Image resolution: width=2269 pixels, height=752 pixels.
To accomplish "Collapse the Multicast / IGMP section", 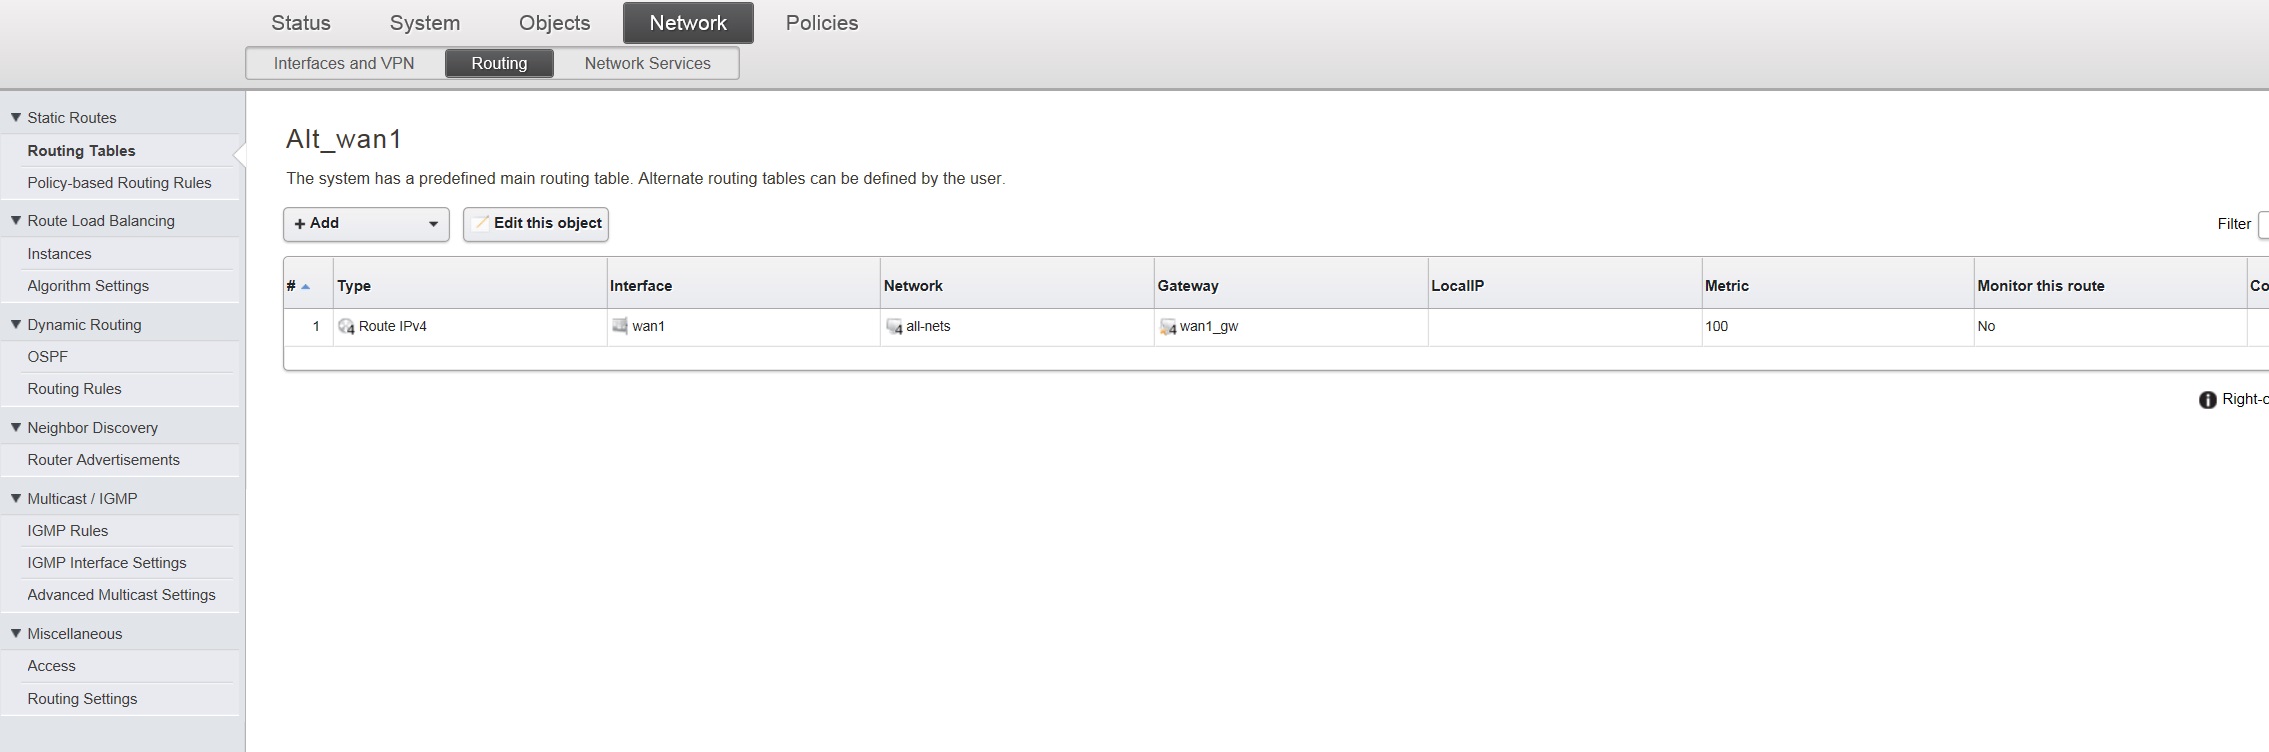I will (16, 499).
